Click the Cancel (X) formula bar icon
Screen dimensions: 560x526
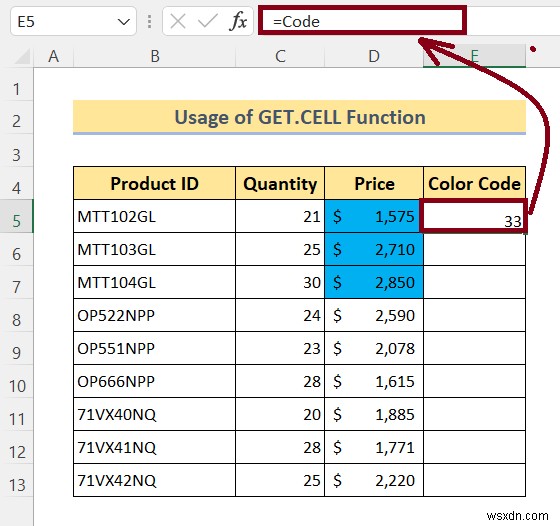click(178, 21)
